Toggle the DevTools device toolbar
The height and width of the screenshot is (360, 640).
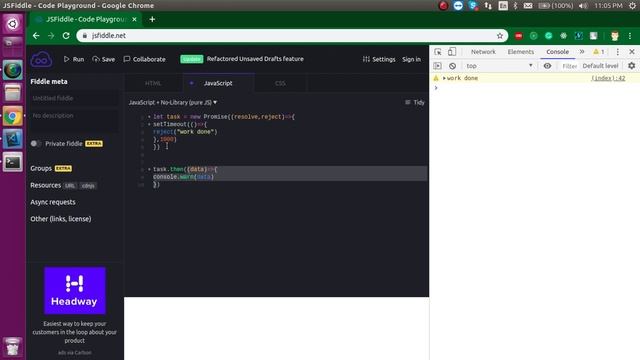point(452,52)
